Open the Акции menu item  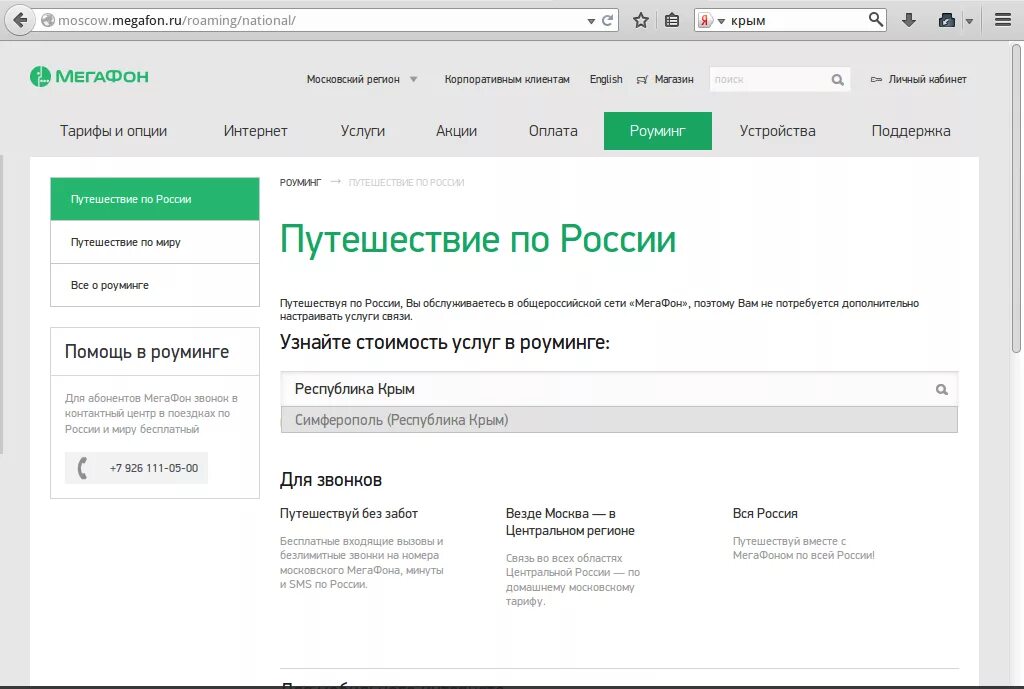coord(456,131)
